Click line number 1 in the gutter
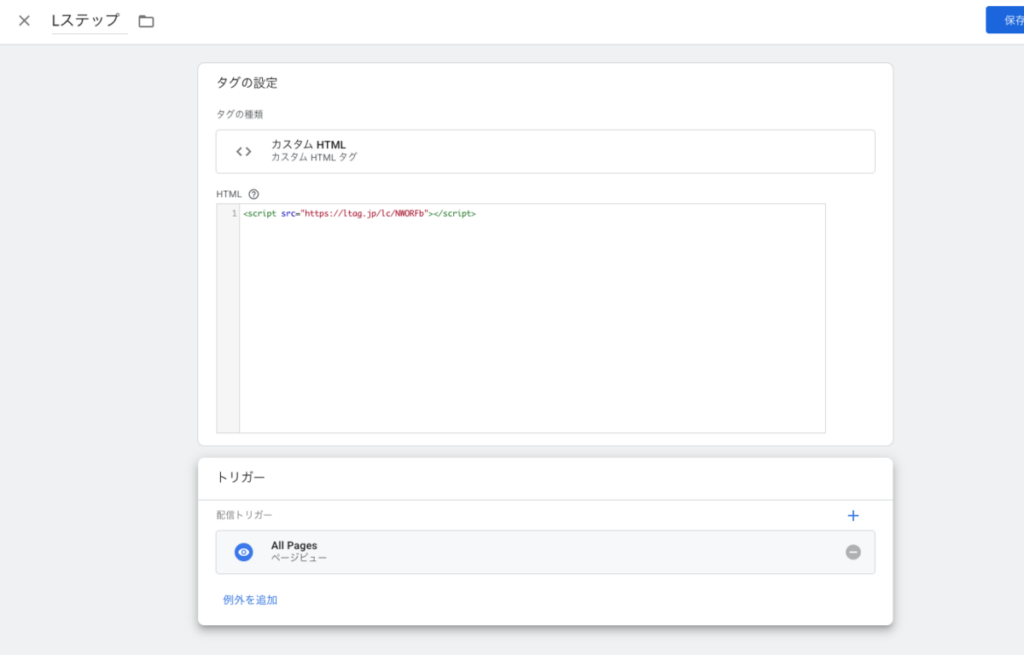Screen dimensions: 1024x655 (233, 213)
